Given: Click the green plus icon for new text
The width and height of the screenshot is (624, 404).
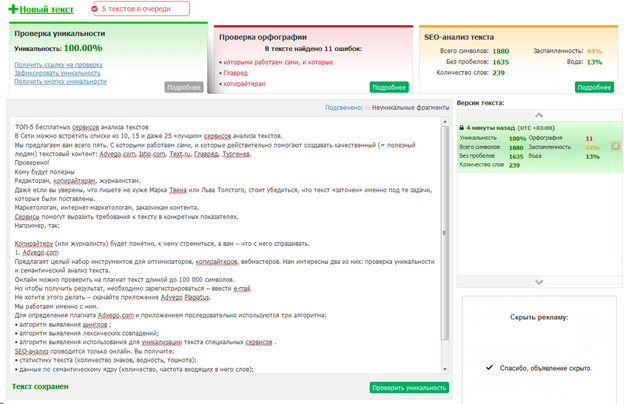Looking at the screenshot, I should [x=13, y=9].
